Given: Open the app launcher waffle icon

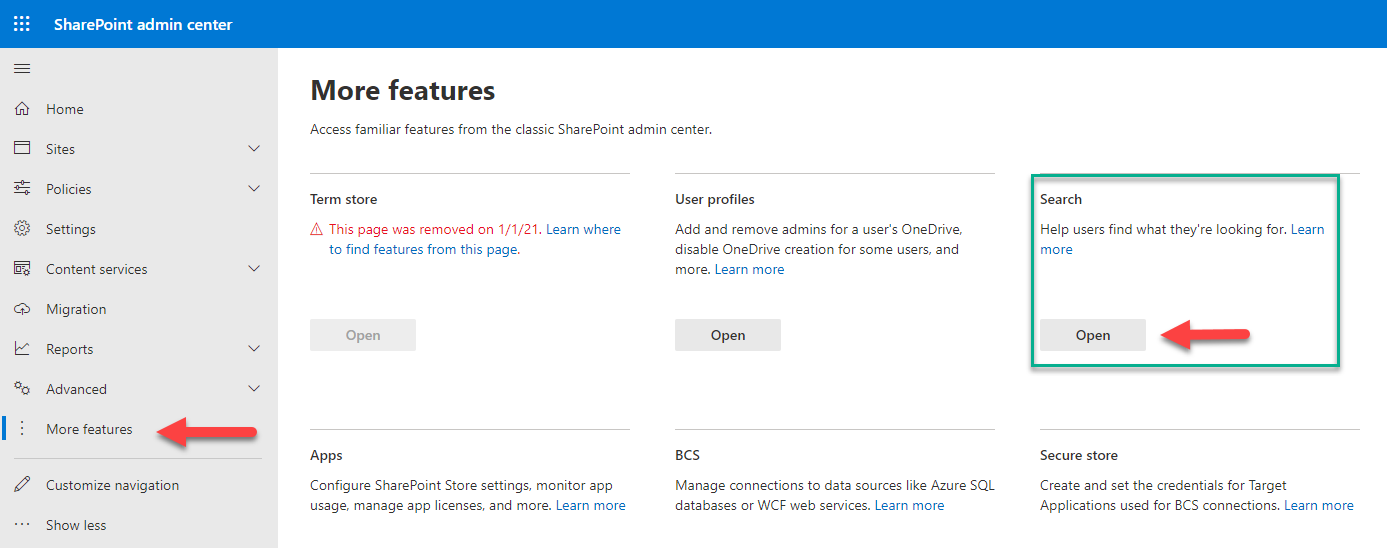Looking at the screenshot, I should 22,24.
